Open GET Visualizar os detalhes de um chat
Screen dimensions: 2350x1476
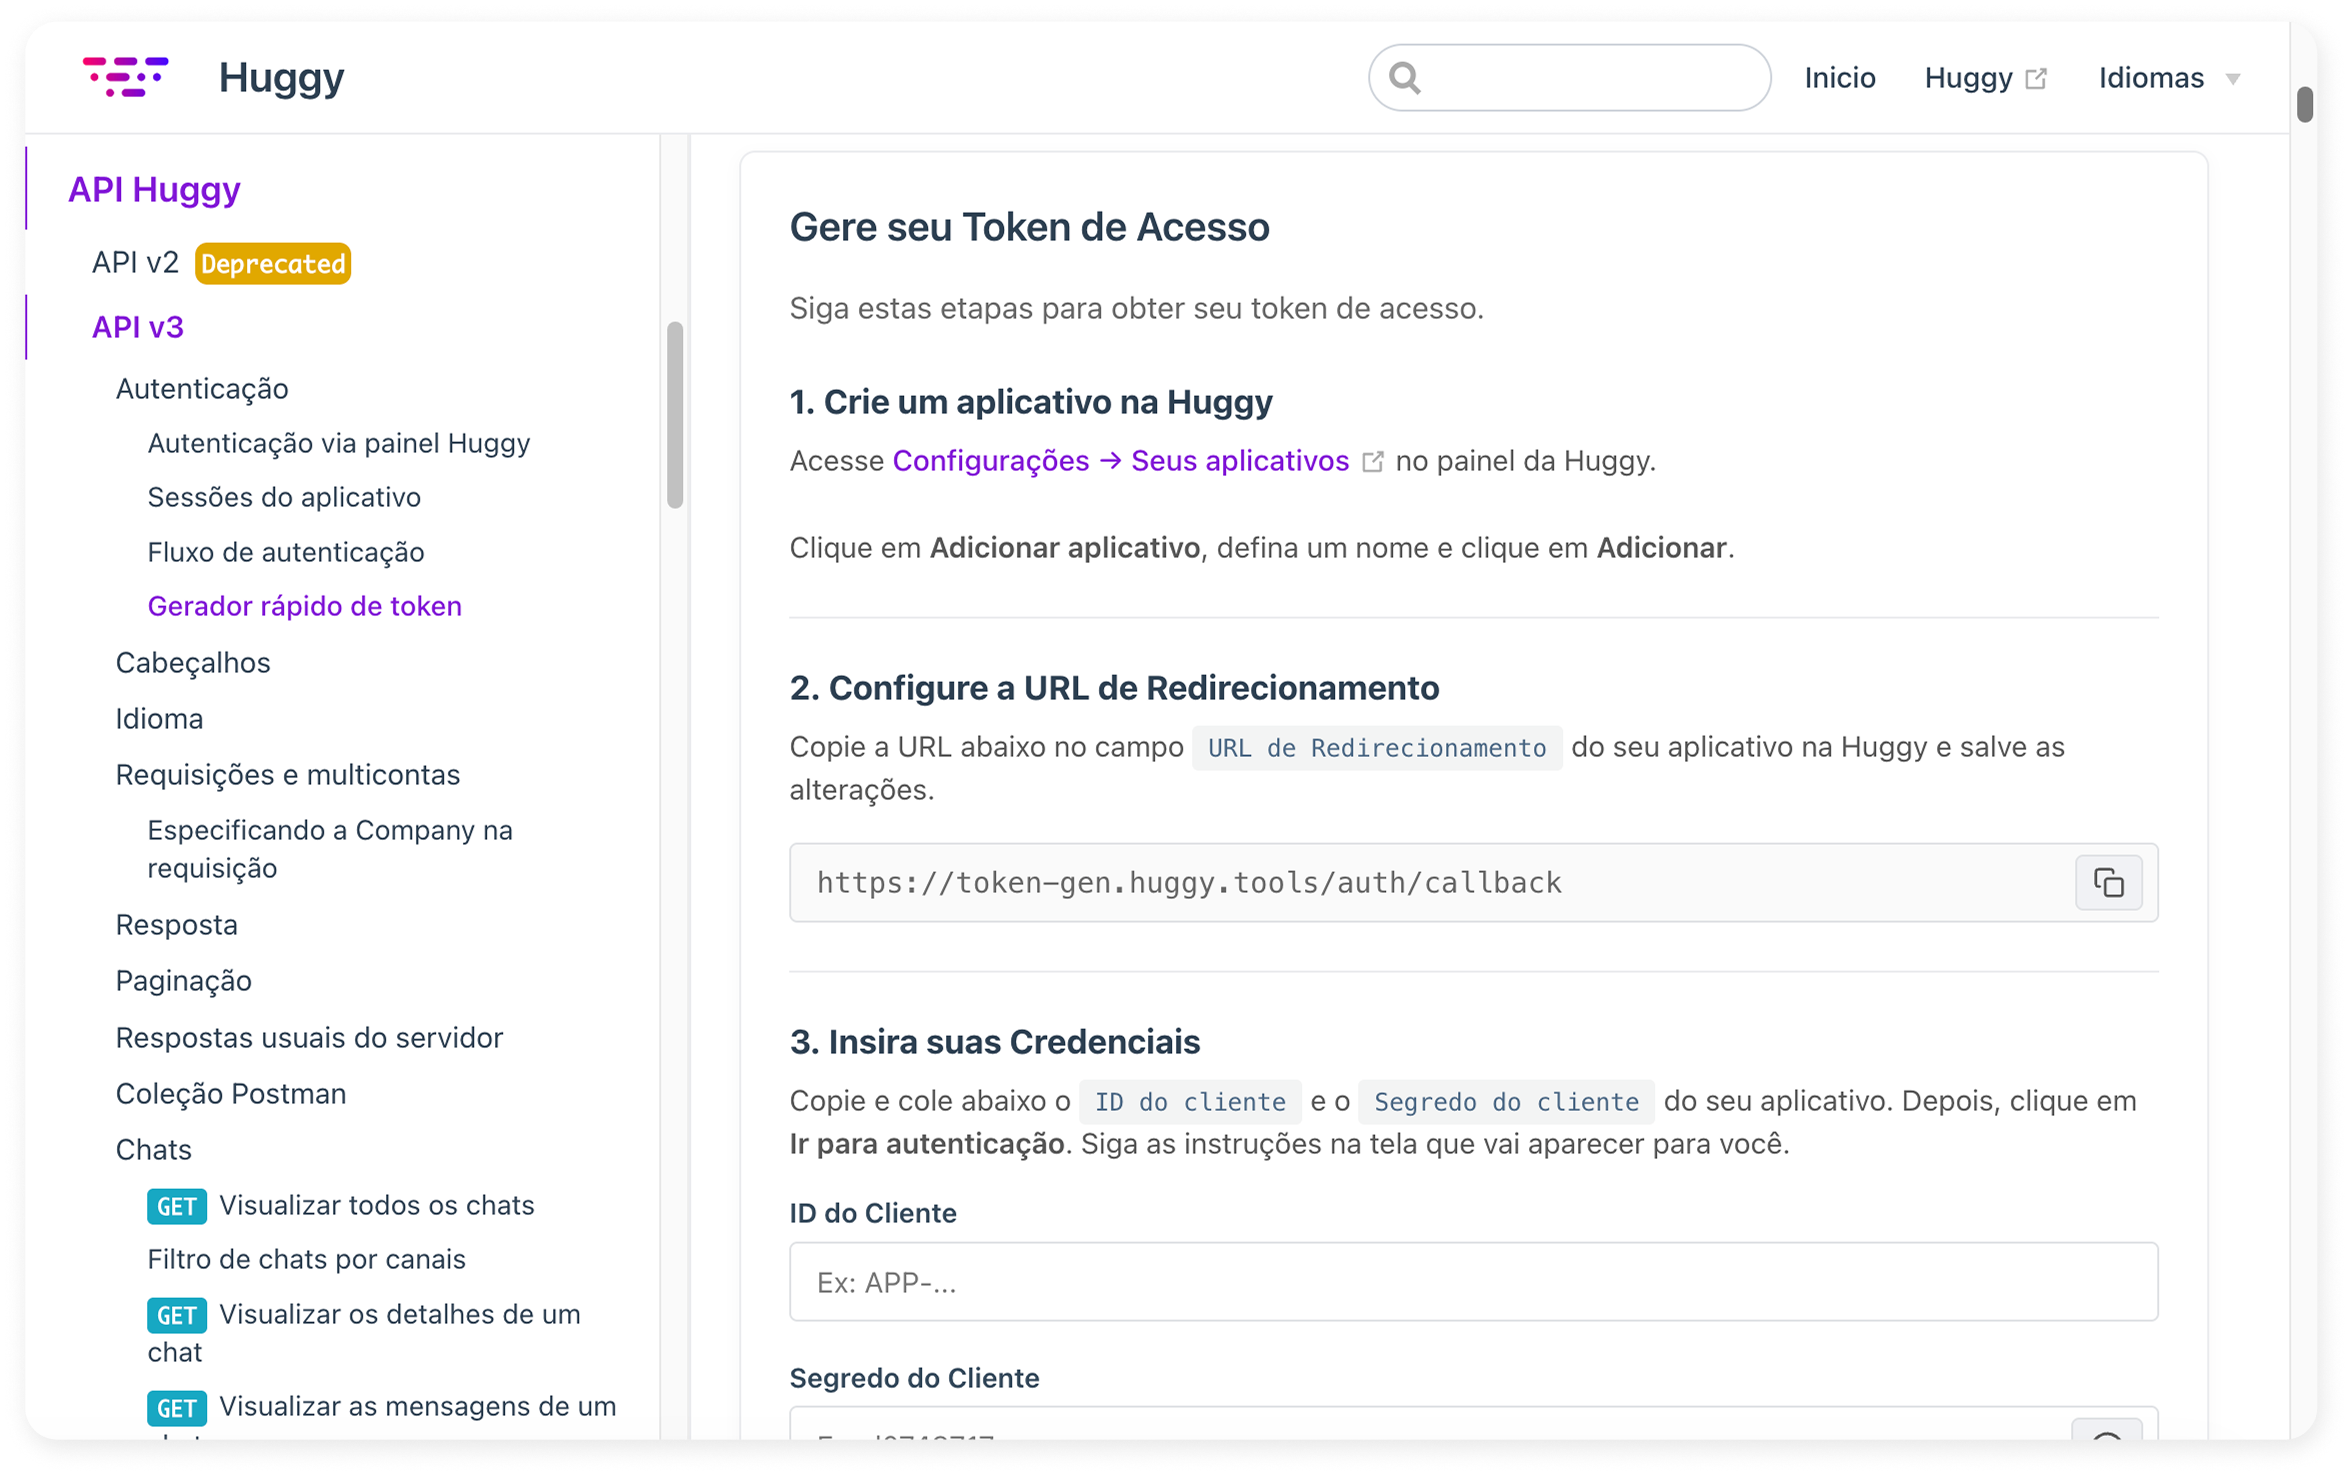pos(364,1332)
